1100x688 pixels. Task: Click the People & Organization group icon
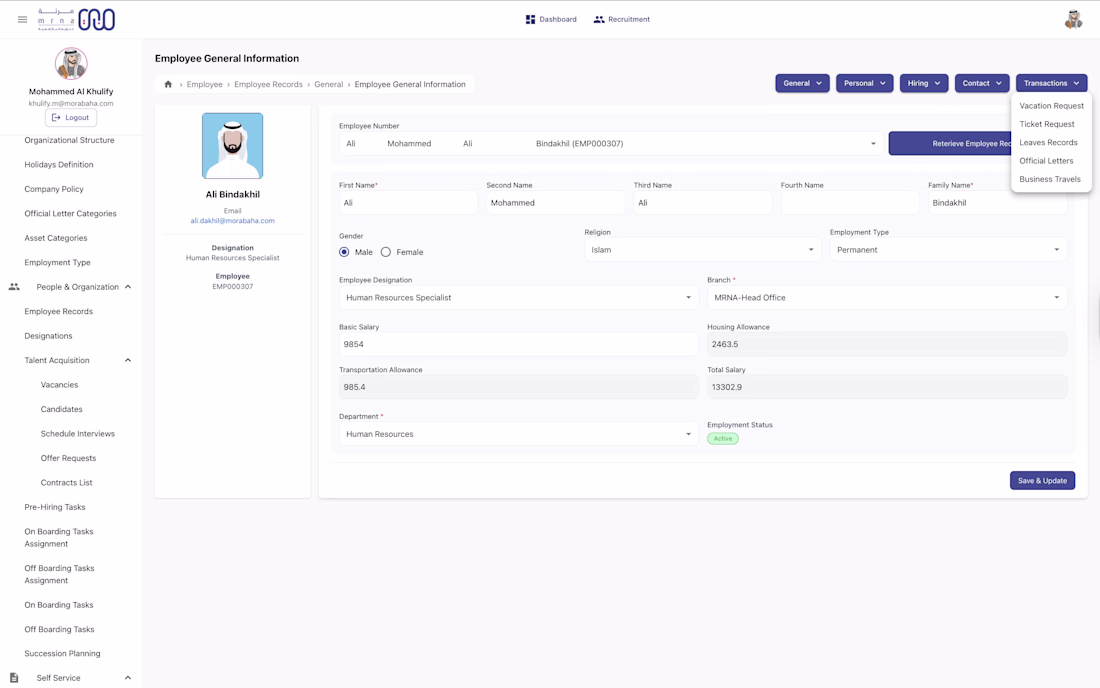pos(14,287)
